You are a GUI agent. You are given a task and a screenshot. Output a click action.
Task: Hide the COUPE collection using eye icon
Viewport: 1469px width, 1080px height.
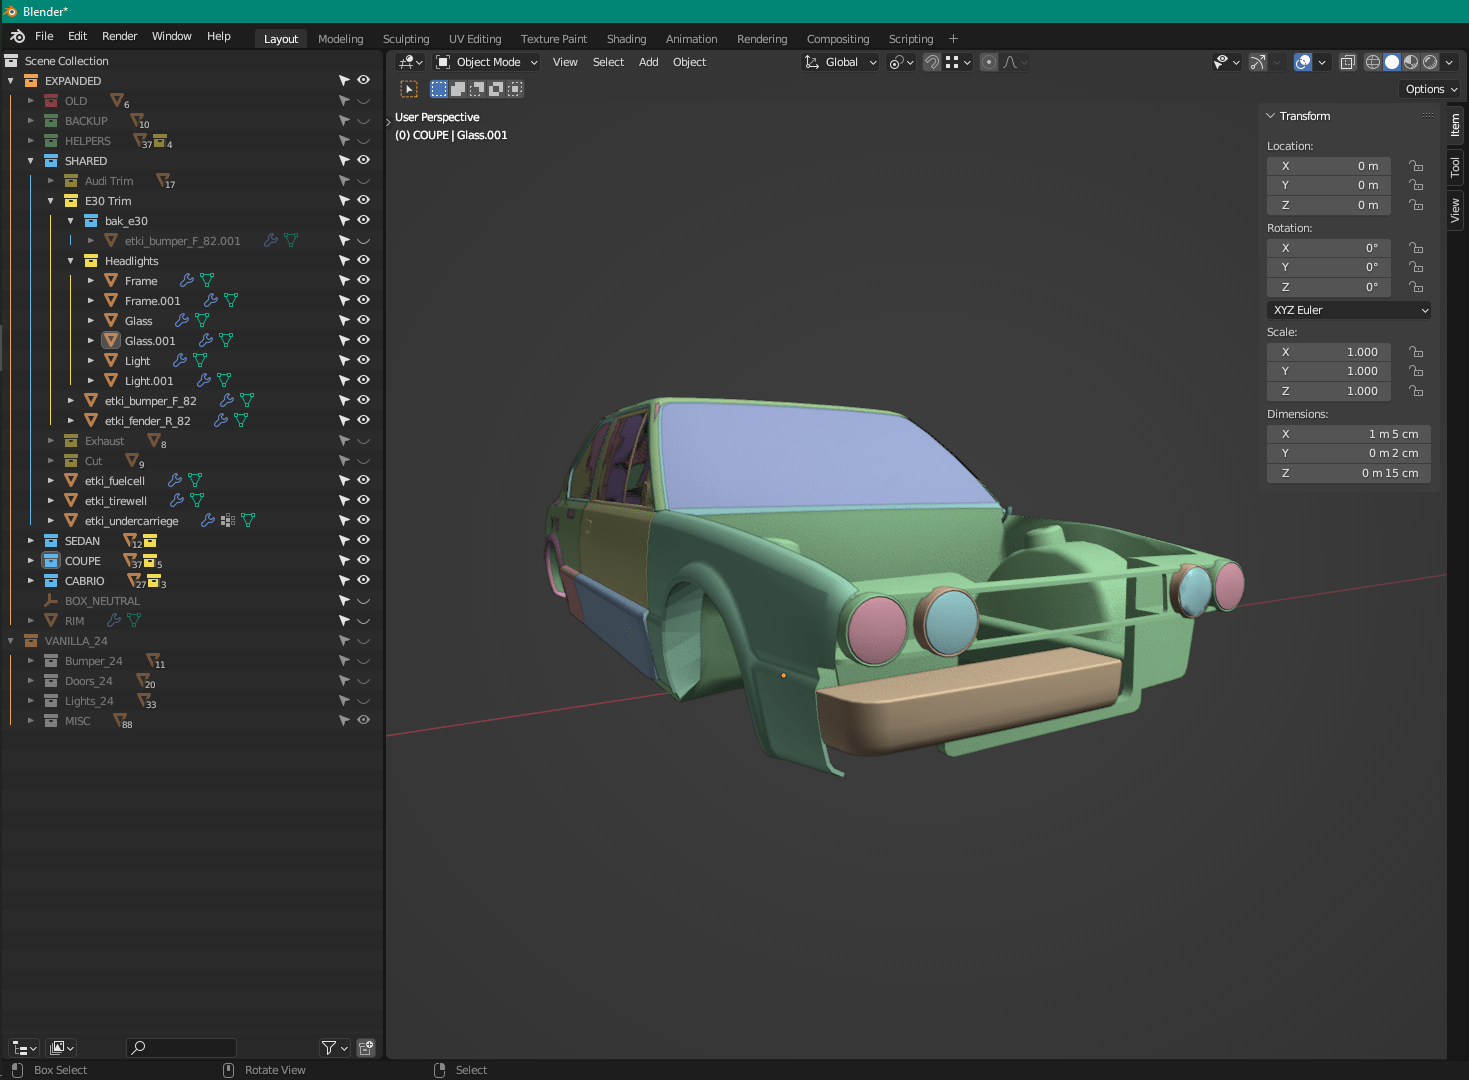[364, 560]
